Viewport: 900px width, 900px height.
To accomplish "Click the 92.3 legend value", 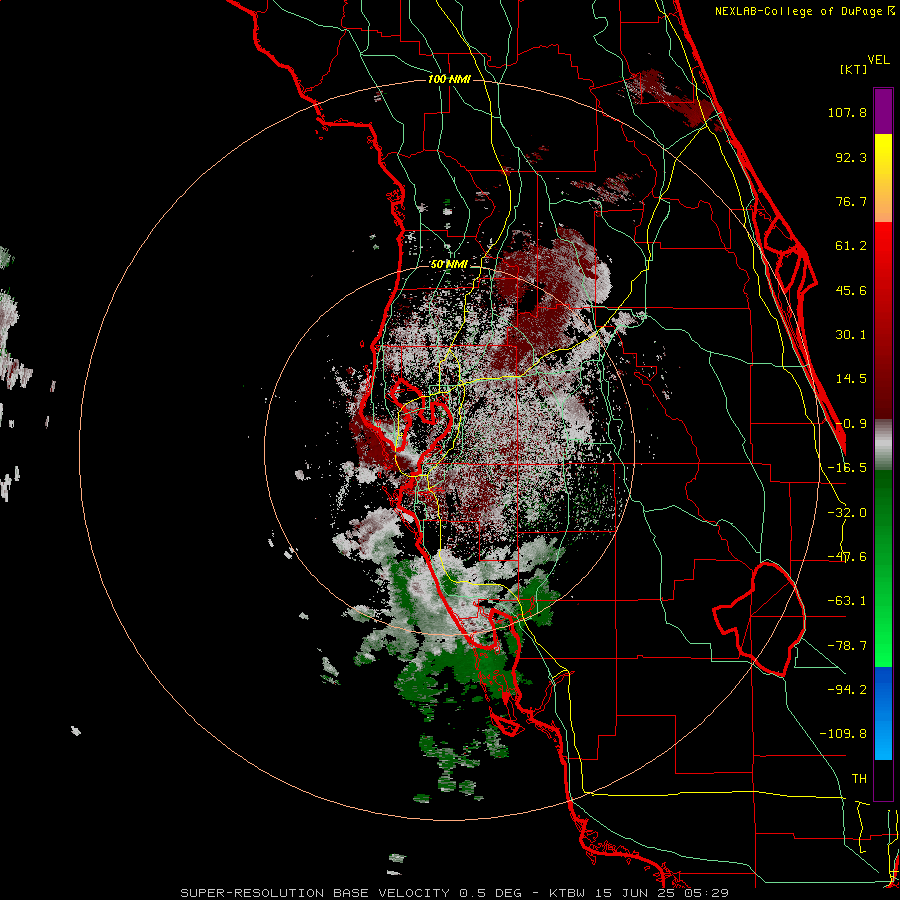I will point(851,157).
